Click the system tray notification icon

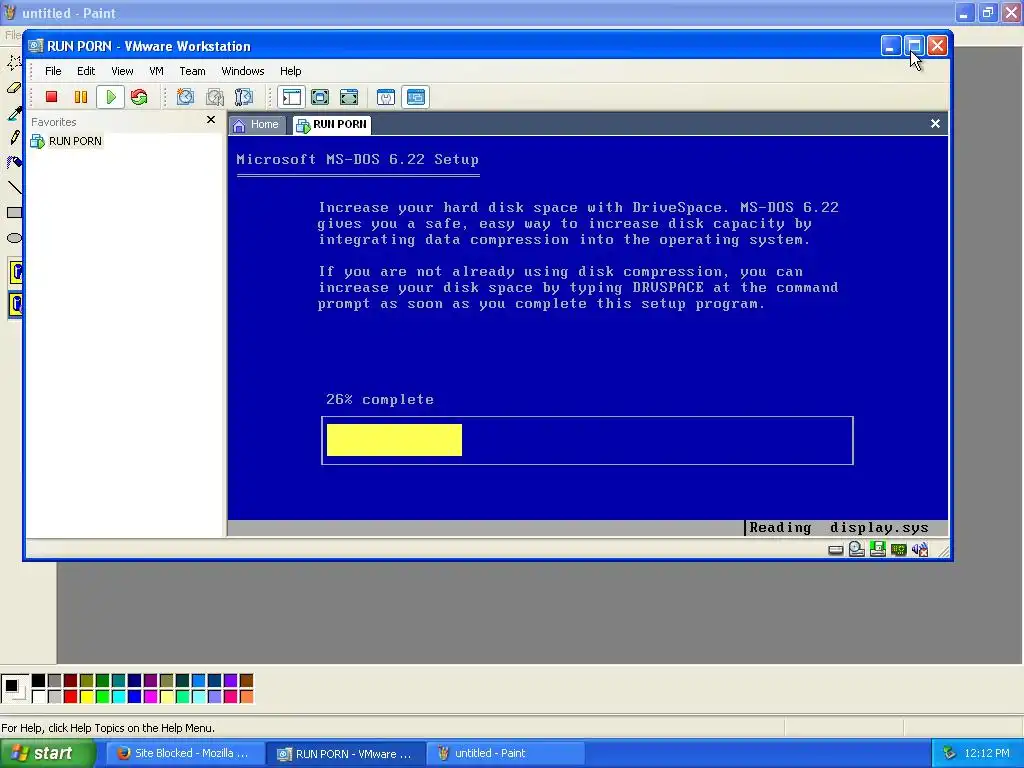(950, 754)
